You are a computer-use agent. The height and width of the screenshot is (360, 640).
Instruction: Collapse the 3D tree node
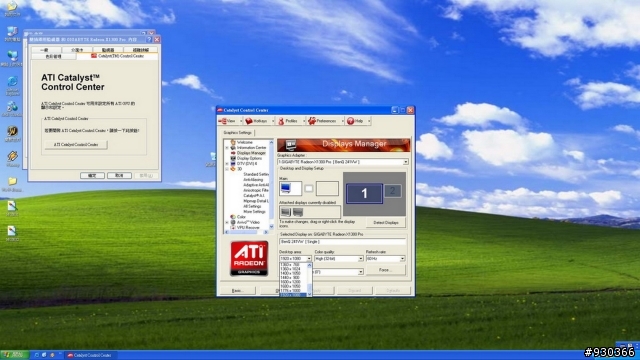coord(227,169)
